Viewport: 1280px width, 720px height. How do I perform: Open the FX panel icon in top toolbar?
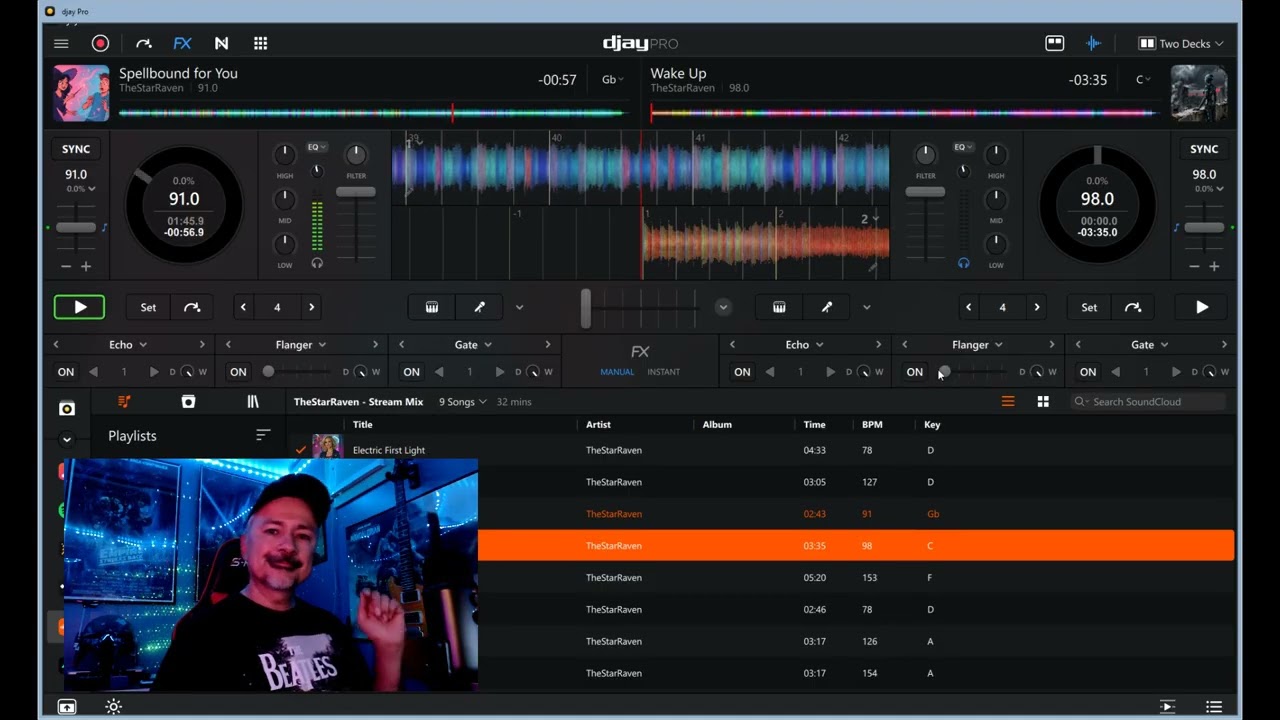[182, 43]
